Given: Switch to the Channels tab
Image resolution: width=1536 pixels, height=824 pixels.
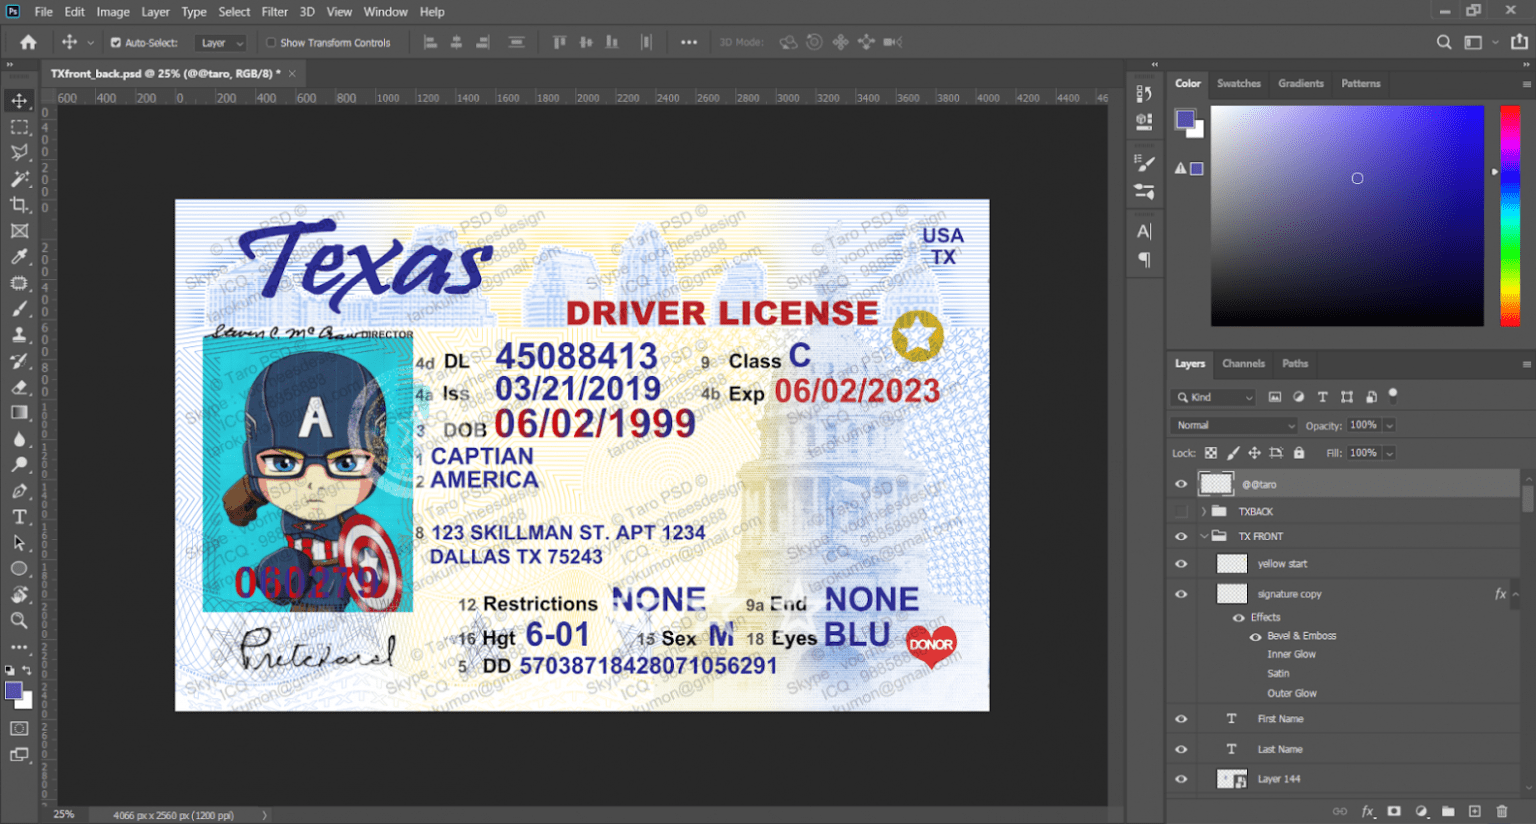Looking at the screenshot, I should click(1243, 364).
